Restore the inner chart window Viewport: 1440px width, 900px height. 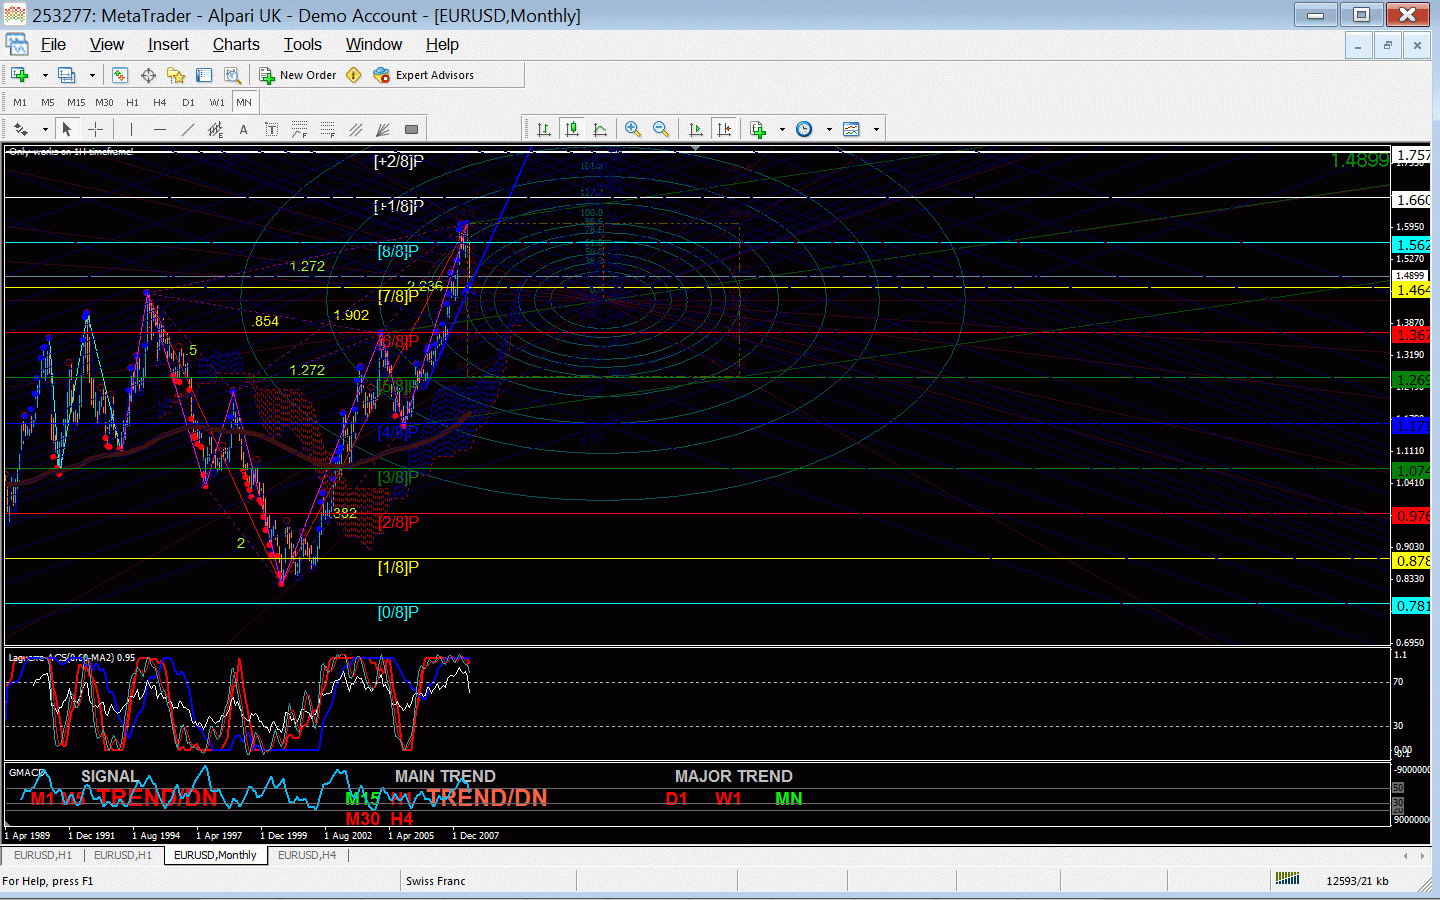tap(1387, 45)
